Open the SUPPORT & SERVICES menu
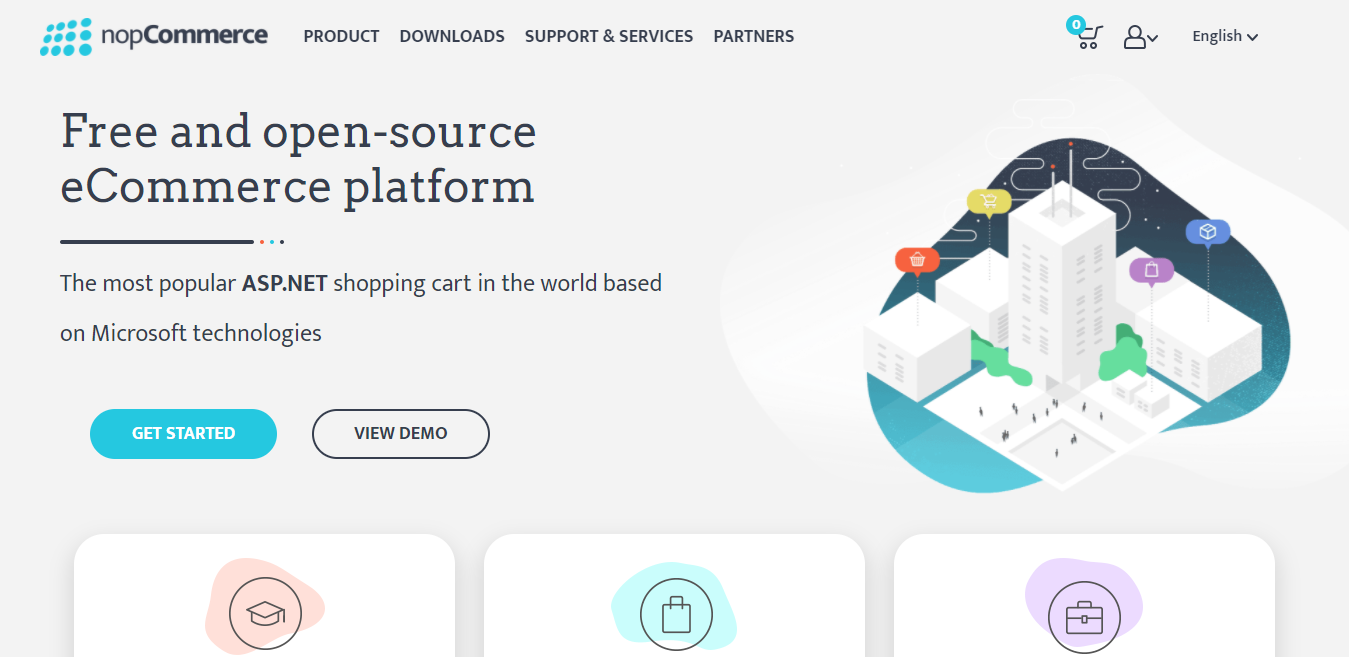The height and width of the screenshot is (657, 1349). (609, 36)
